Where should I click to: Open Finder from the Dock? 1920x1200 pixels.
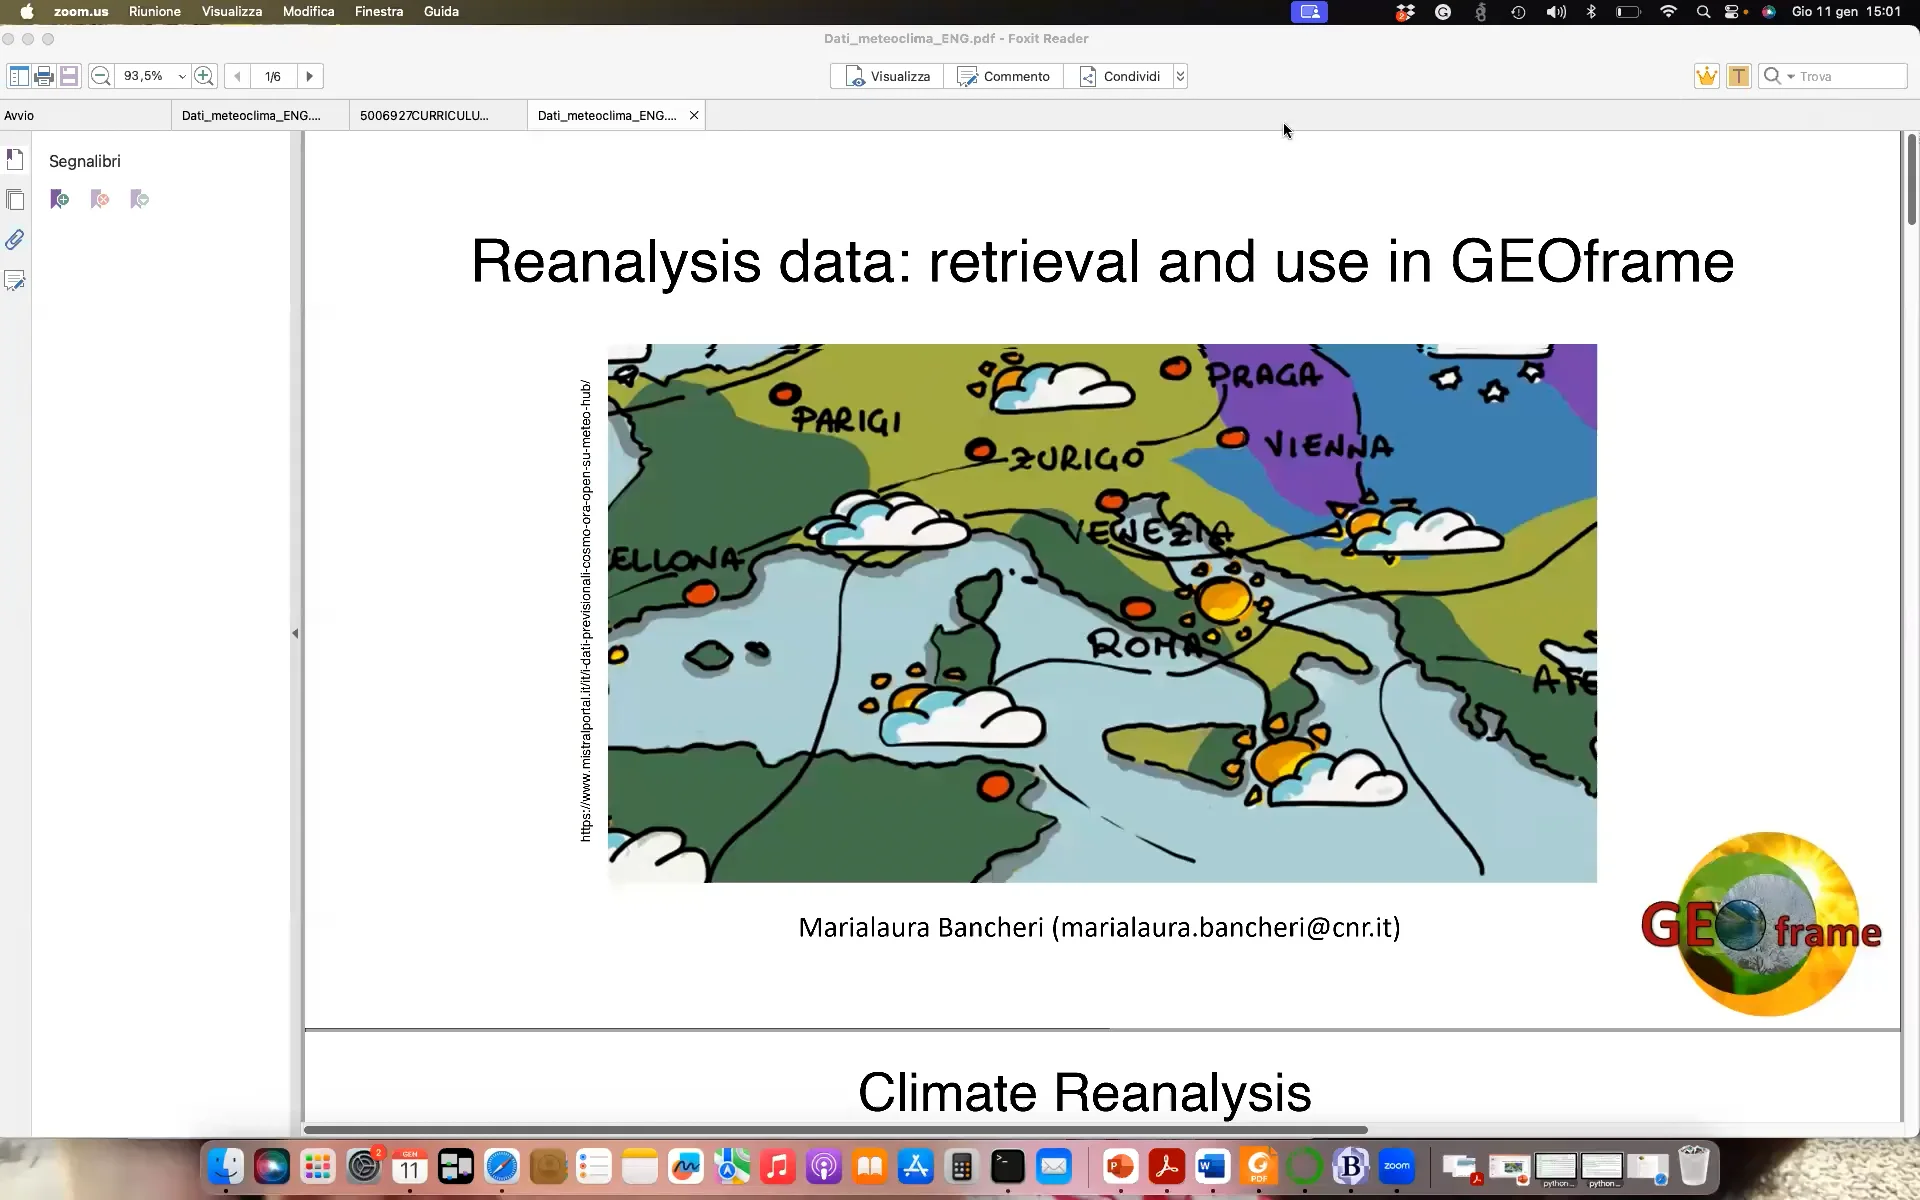(226, 1166)
